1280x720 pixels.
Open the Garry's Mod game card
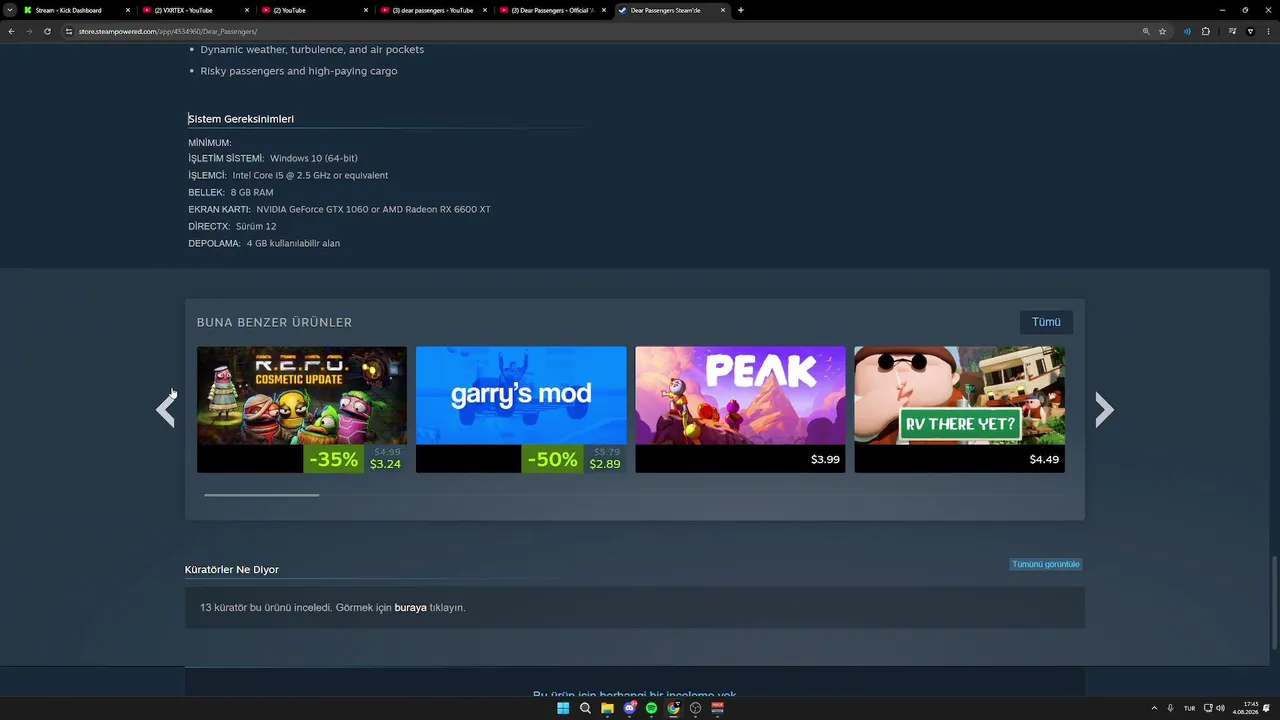pos(521,409)
